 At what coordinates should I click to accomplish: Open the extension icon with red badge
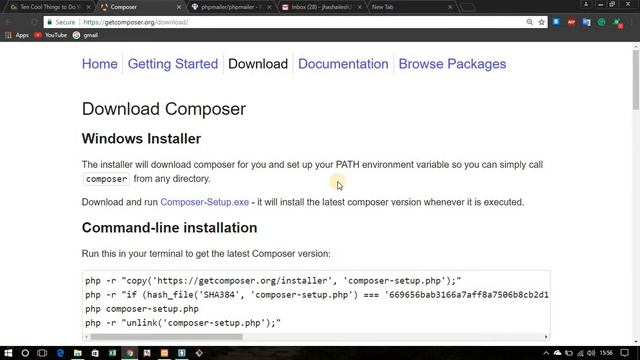coord(618,23)
